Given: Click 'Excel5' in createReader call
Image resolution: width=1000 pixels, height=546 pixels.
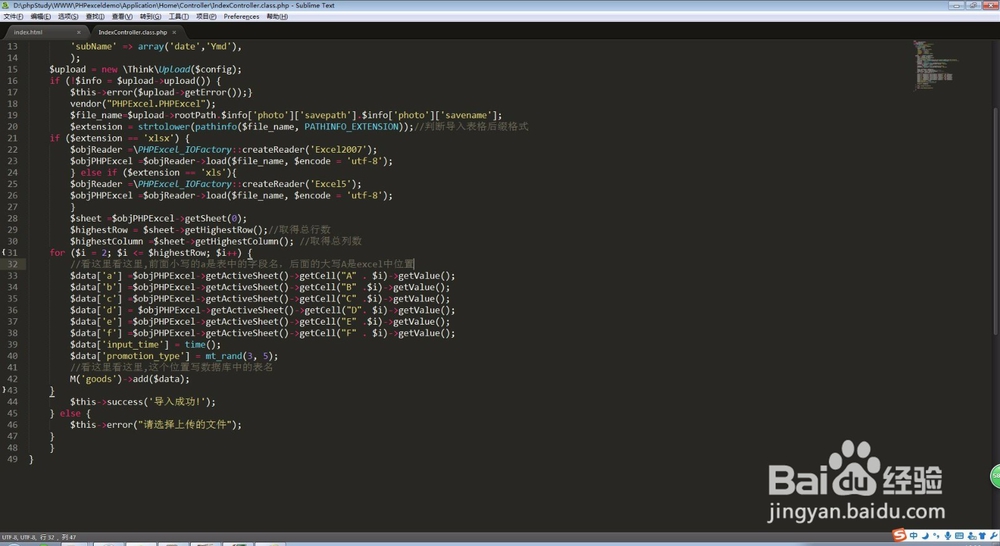Looking at the screenshot, I should [x=330, y=184].
